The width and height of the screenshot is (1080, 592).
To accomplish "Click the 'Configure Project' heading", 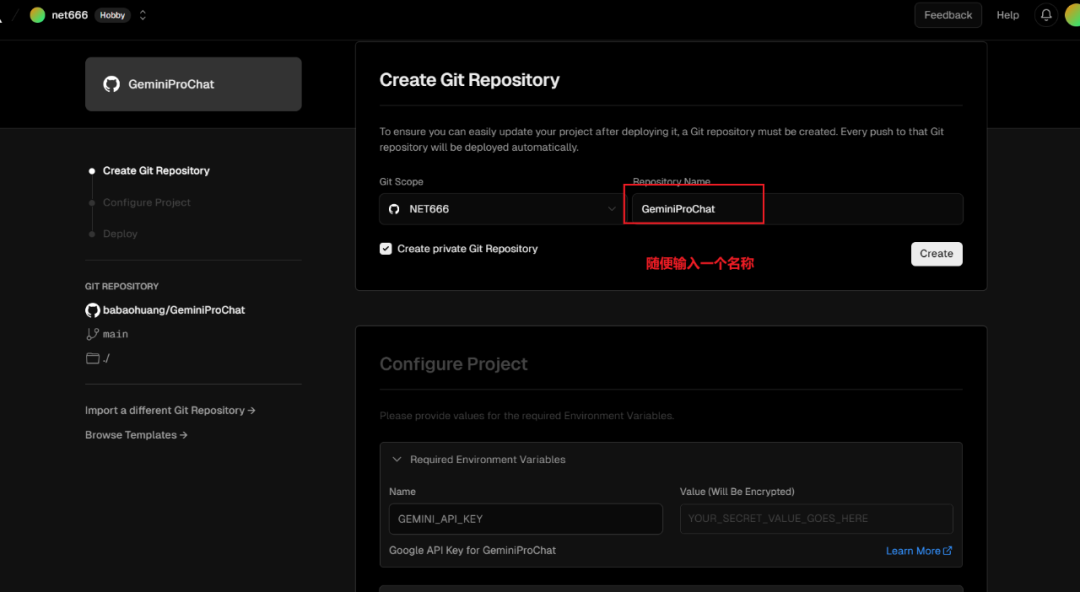I will pyautogui.click(x=453, y=364).
